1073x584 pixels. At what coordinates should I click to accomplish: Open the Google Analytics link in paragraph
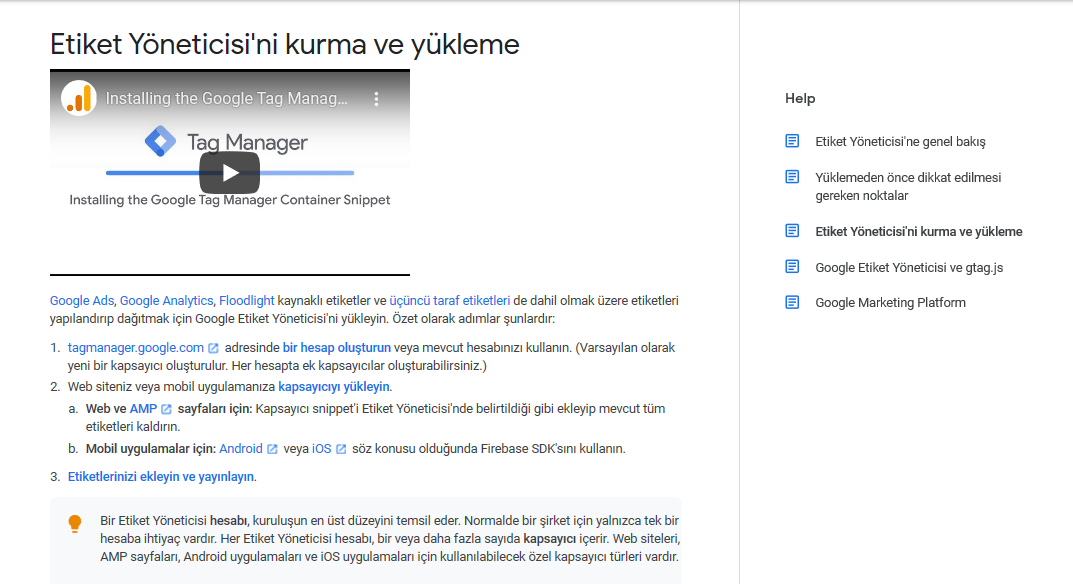(166, 301)
